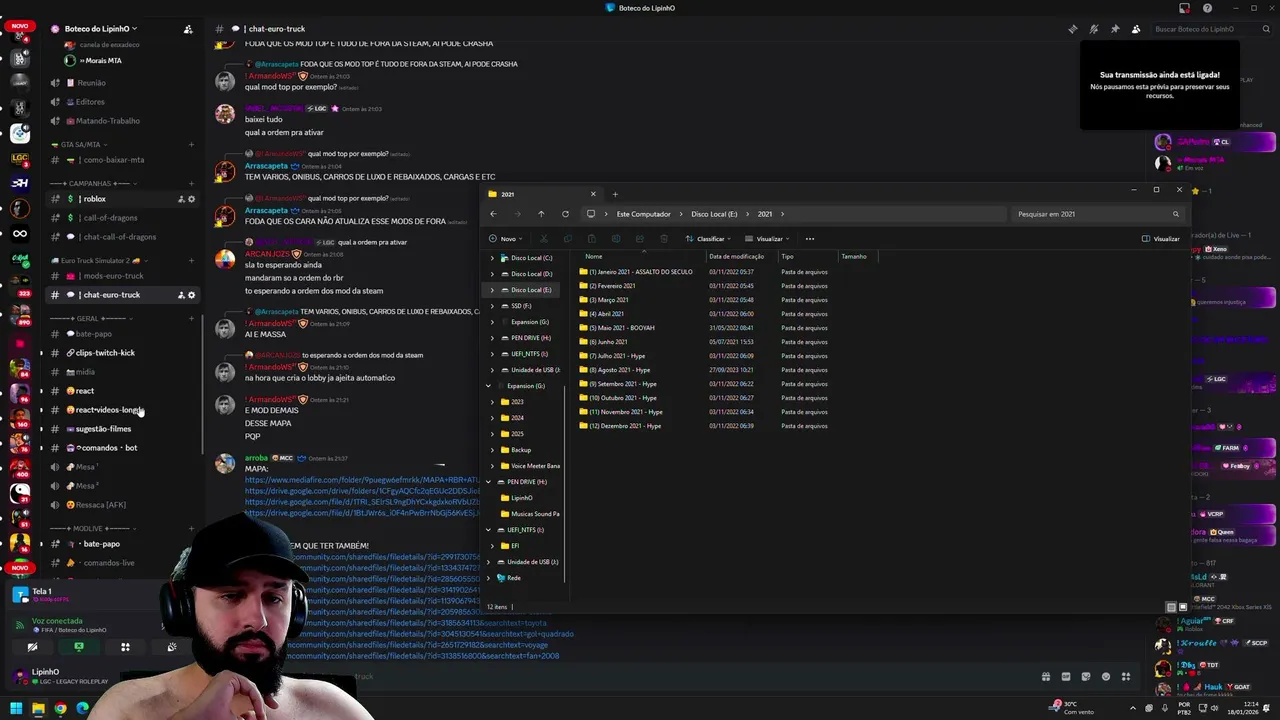Select folder (5) Maio 2021 - BOOYAH
Viewport: 1280px width, 720px height.
[x=617, y=328]
